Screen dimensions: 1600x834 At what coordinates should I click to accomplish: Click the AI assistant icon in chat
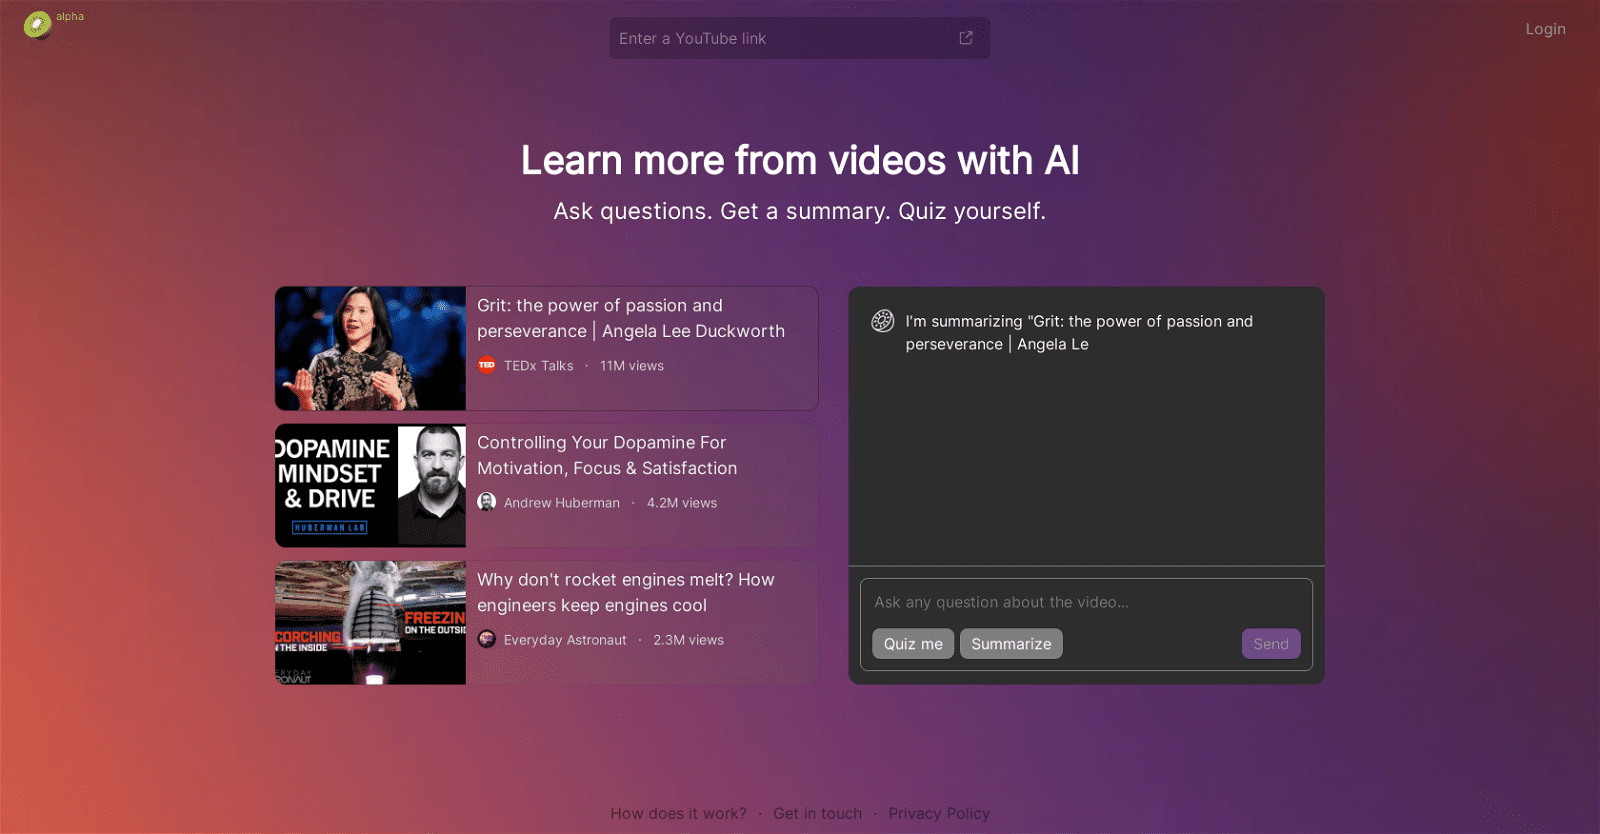click(x=882, y=321)
